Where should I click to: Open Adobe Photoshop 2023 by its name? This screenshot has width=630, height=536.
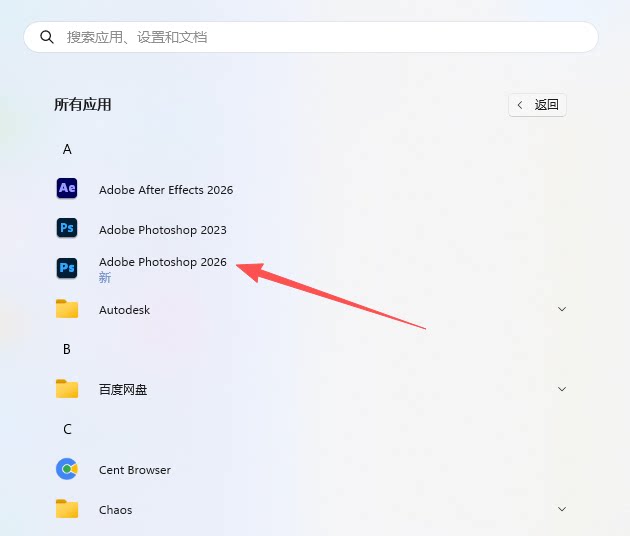click(x=163, y=230)
